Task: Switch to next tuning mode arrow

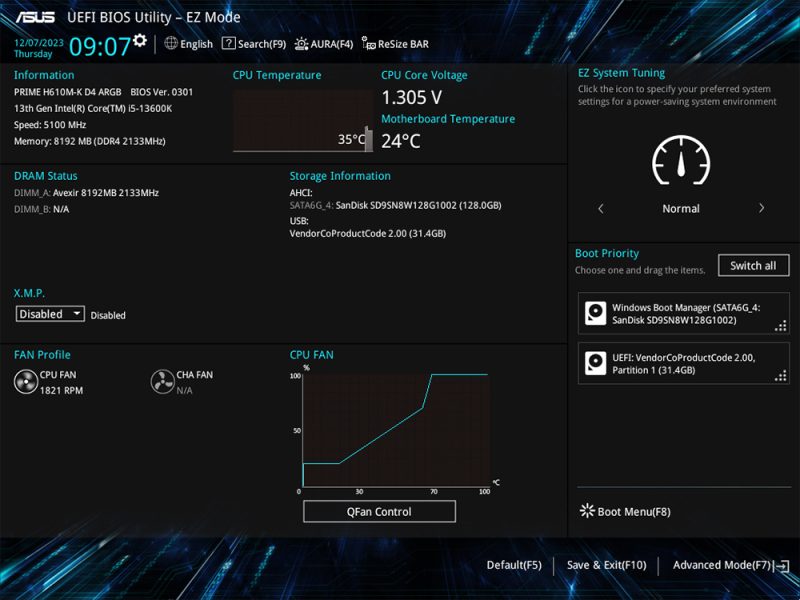Action: (x=761, y=208)
